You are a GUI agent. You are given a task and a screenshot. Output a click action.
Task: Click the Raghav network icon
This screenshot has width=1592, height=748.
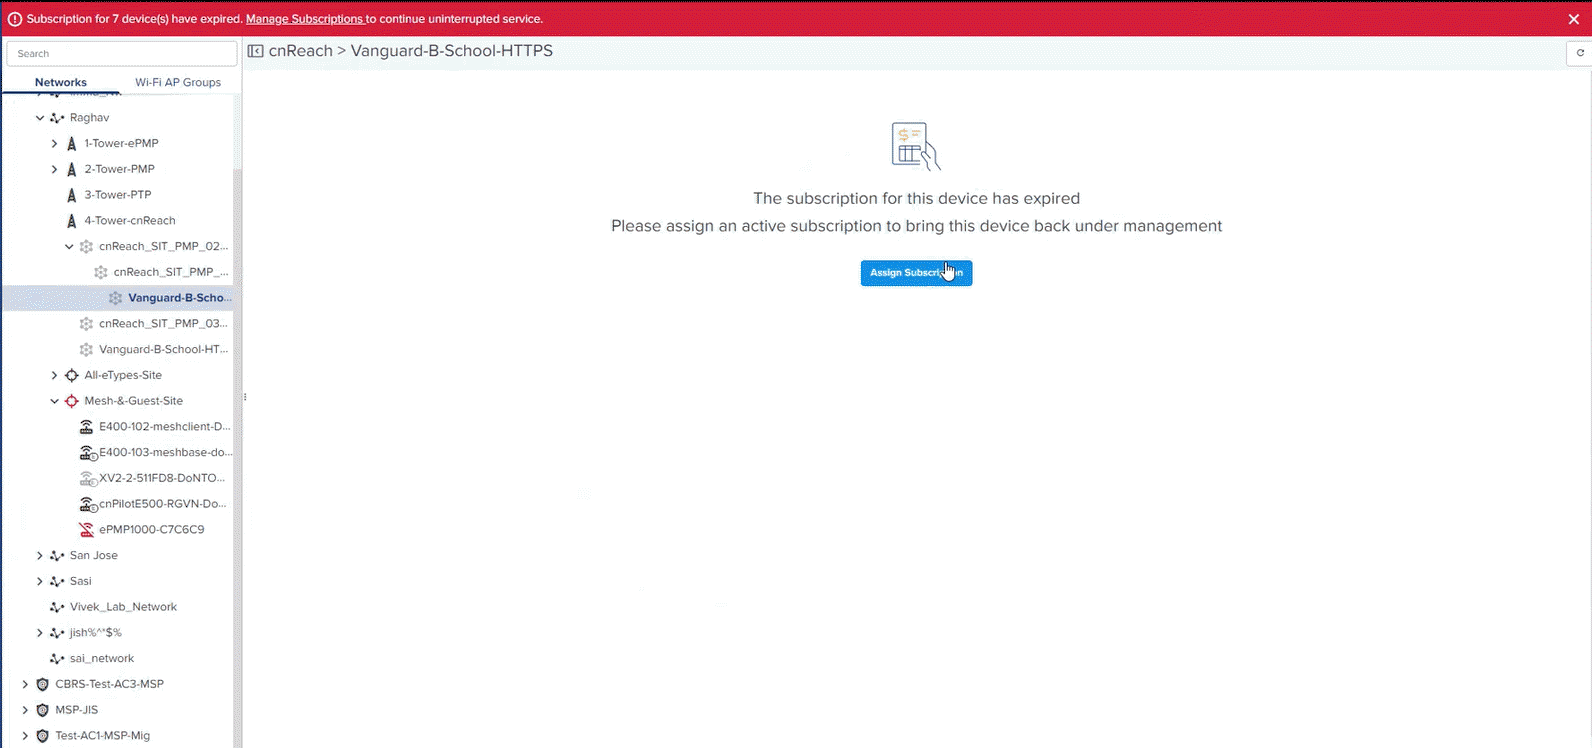point(57,118)
